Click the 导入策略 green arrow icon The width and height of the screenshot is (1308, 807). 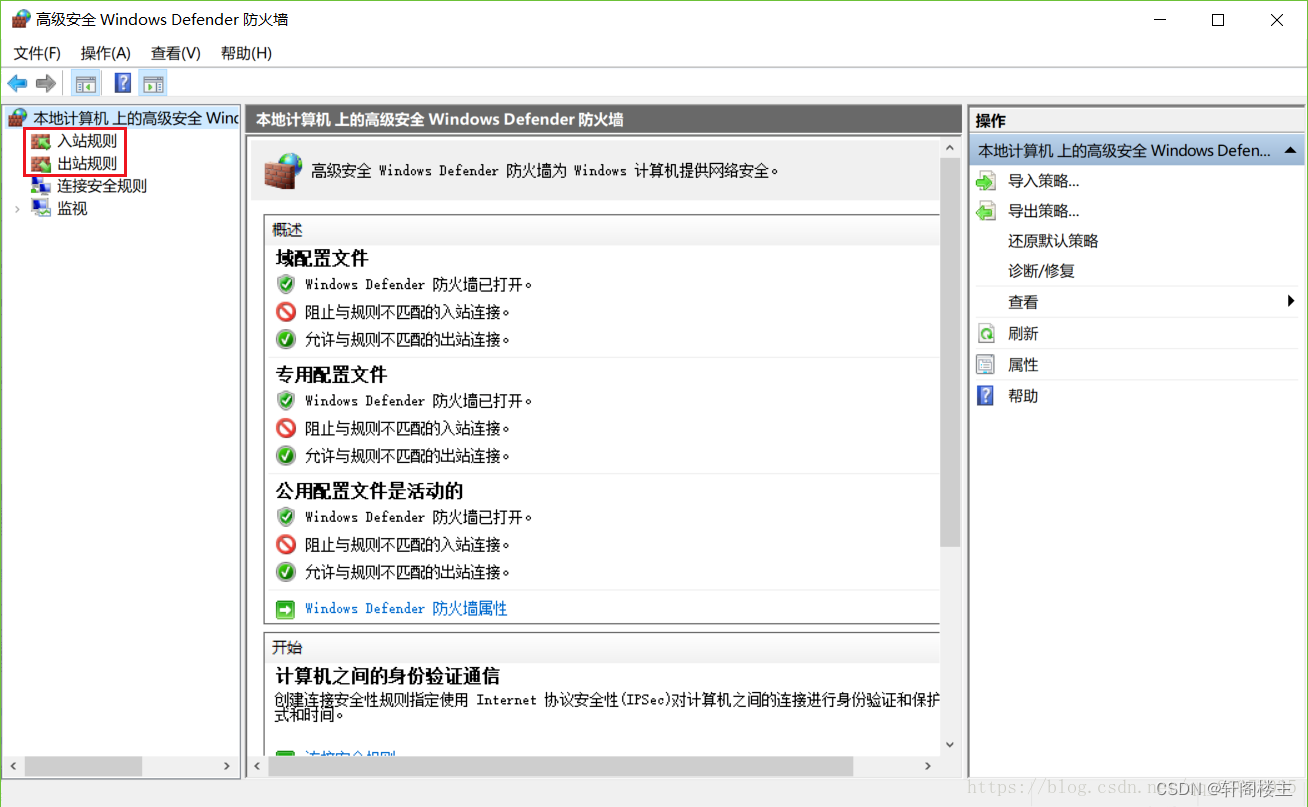click(986, 181)
